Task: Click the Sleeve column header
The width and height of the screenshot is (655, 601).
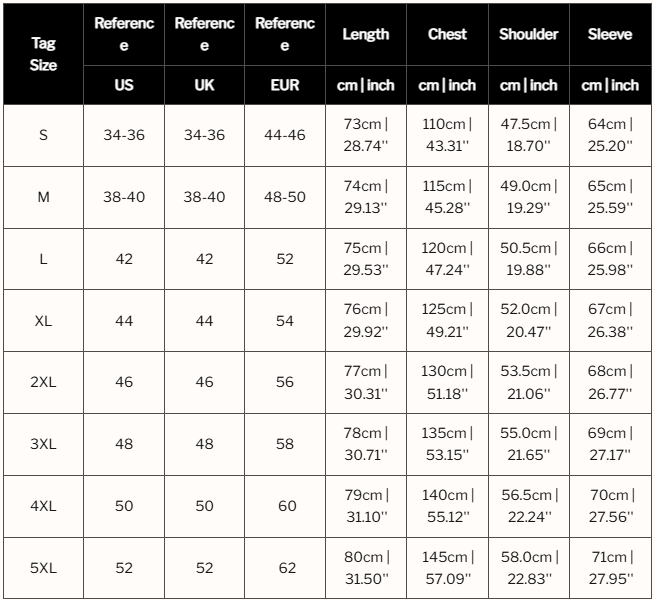Action: tap(610, 34)
